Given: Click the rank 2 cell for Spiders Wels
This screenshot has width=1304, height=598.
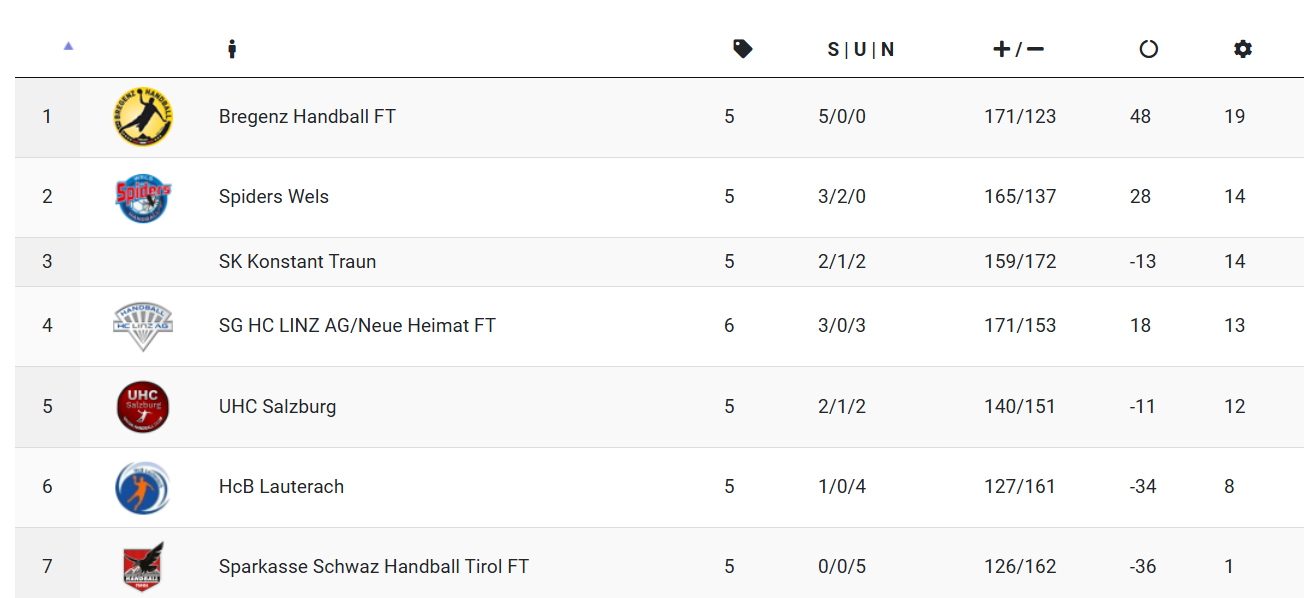Looking at the screenshot, I should (47, 197).
